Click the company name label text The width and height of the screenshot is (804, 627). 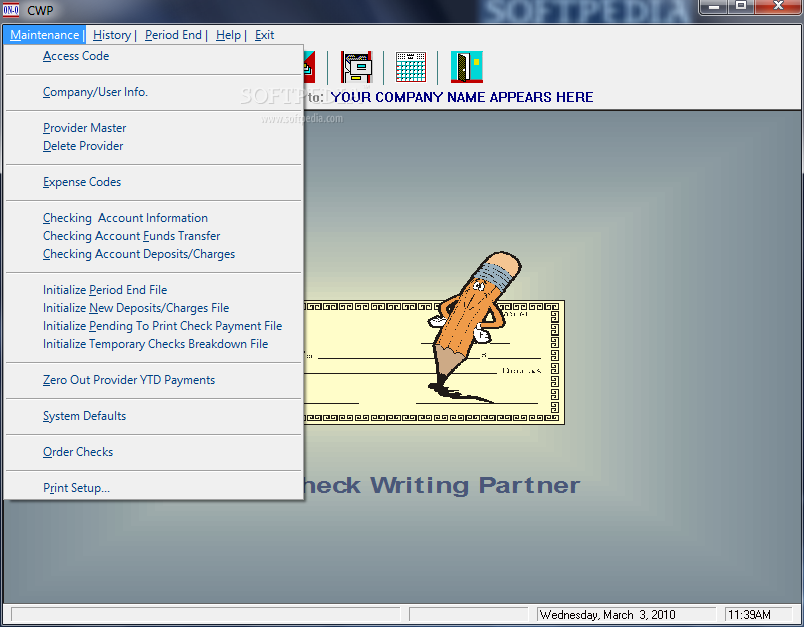(461, 97)
